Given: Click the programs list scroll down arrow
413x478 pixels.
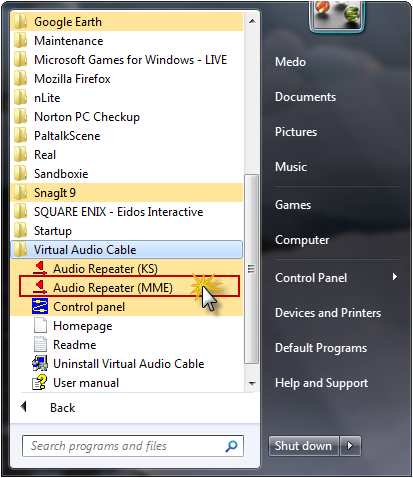Looking at the screenshot, I should point(252,383).
